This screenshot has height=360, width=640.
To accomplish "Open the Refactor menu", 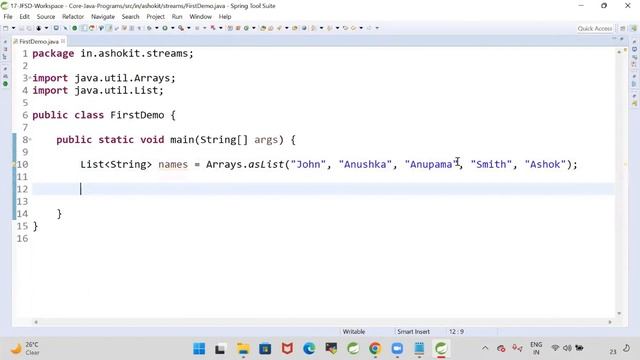I will (73, 17).
